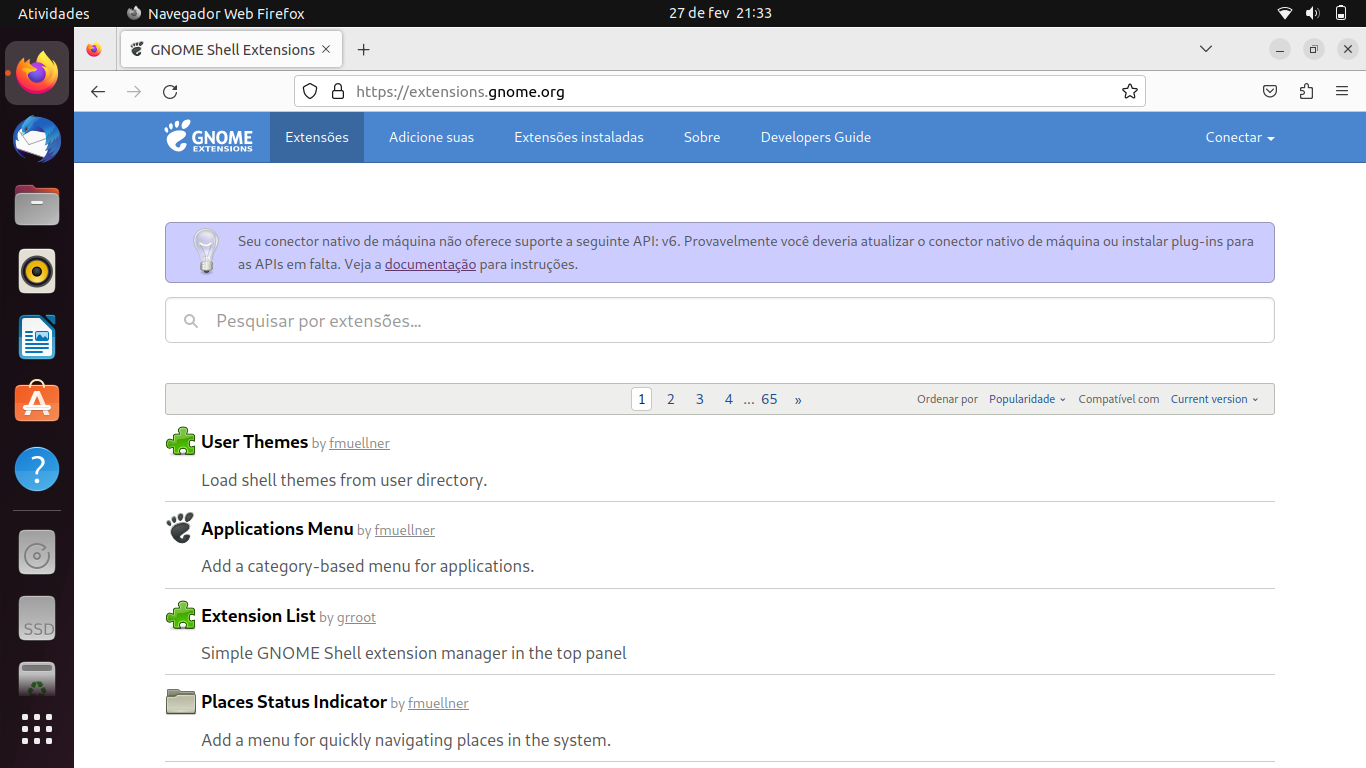The image size is (1366, 768).
Task: Click the volume speaker indicator
Action: 1312,13
